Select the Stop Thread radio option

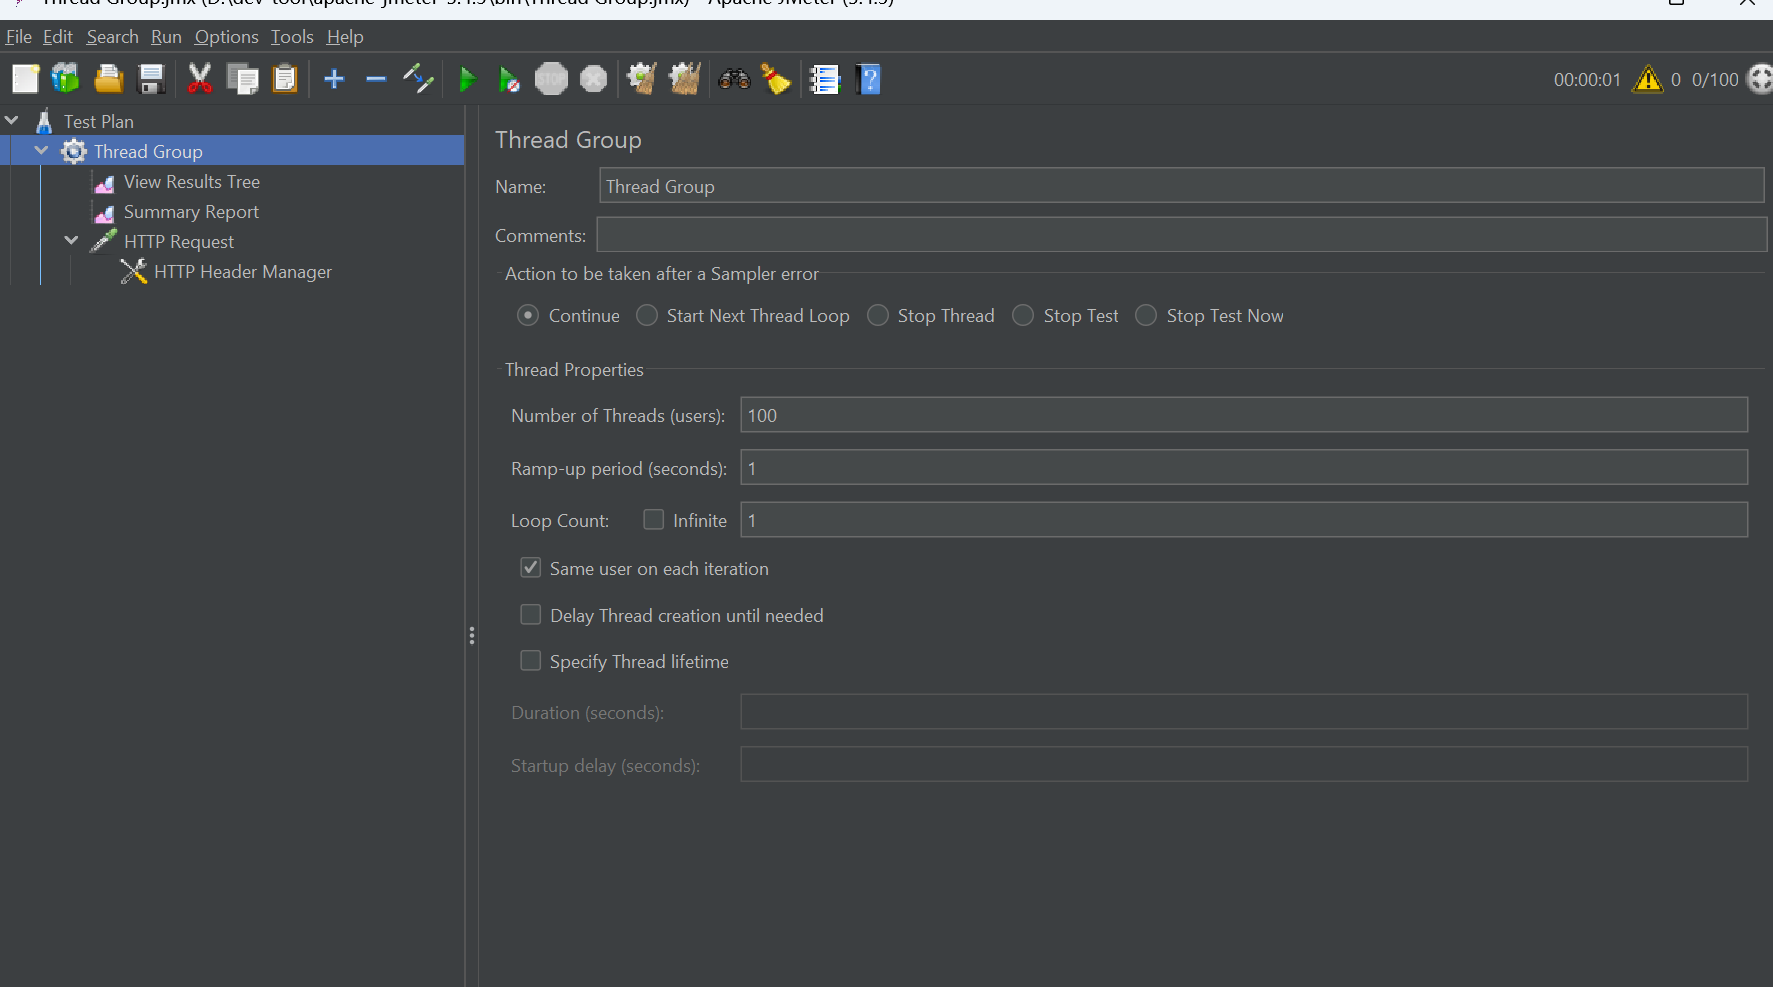click(878, 316)
